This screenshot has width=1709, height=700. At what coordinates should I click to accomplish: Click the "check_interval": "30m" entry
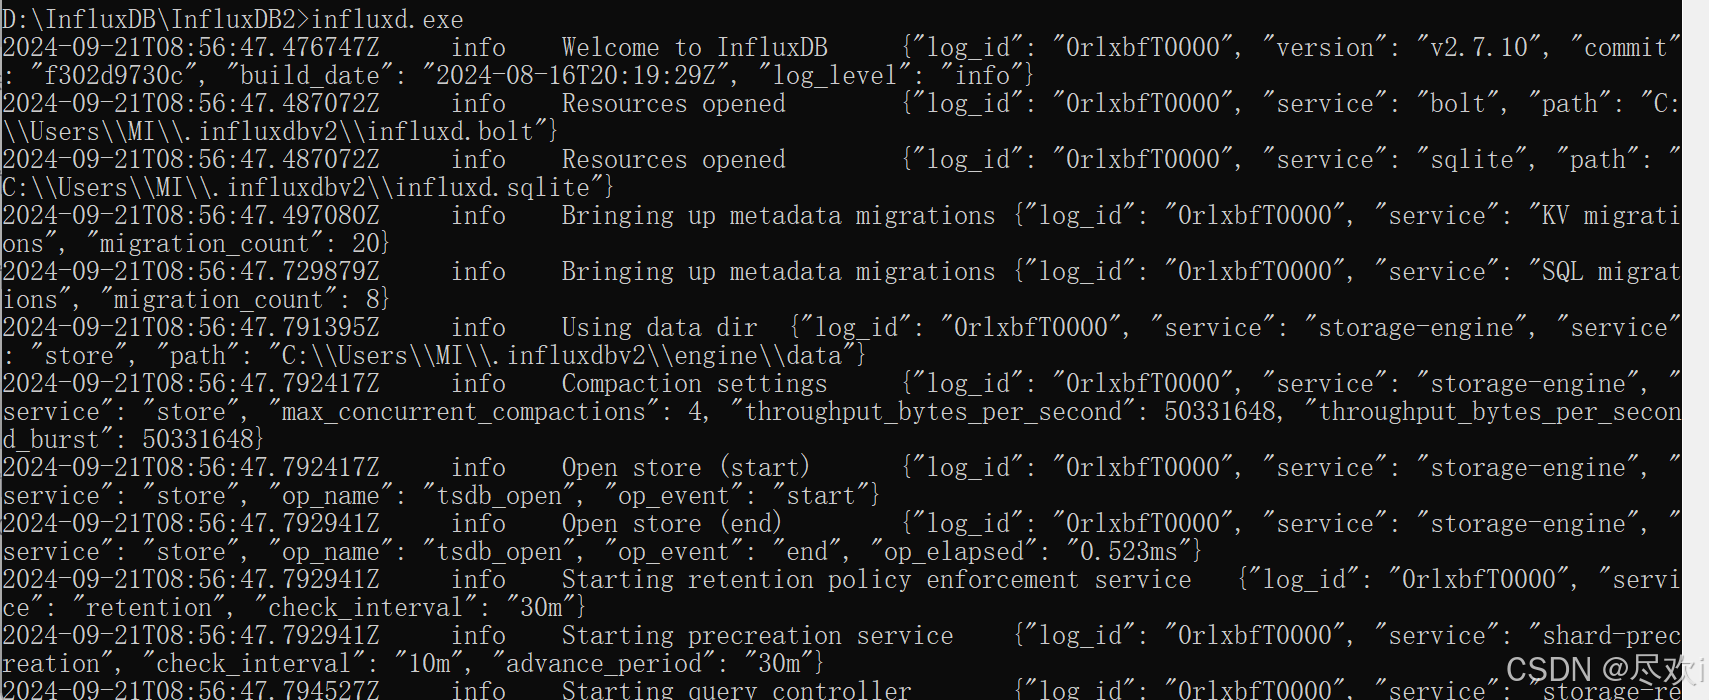click(415, 607)
